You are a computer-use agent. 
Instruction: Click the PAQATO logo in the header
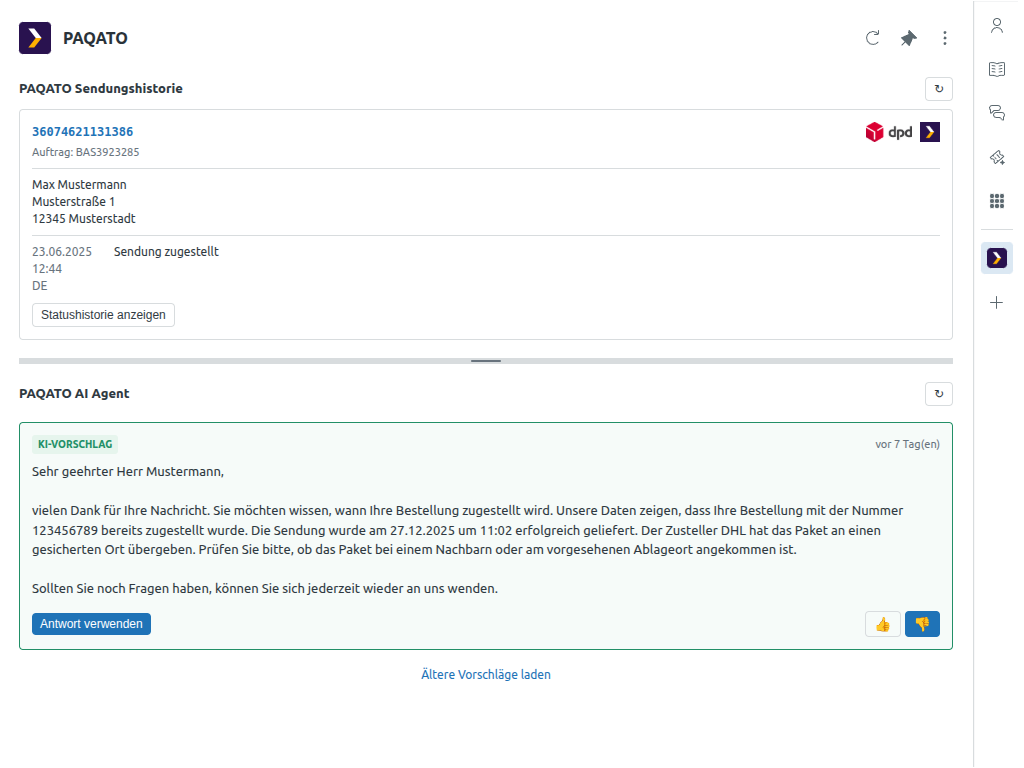[34, 38]
